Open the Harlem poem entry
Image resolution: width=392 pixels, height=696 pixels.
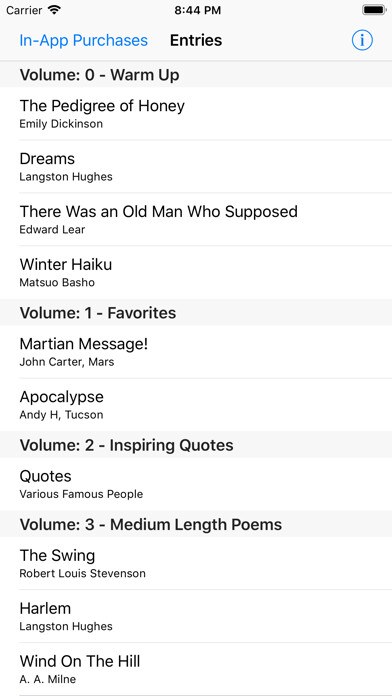coord(196,616)
